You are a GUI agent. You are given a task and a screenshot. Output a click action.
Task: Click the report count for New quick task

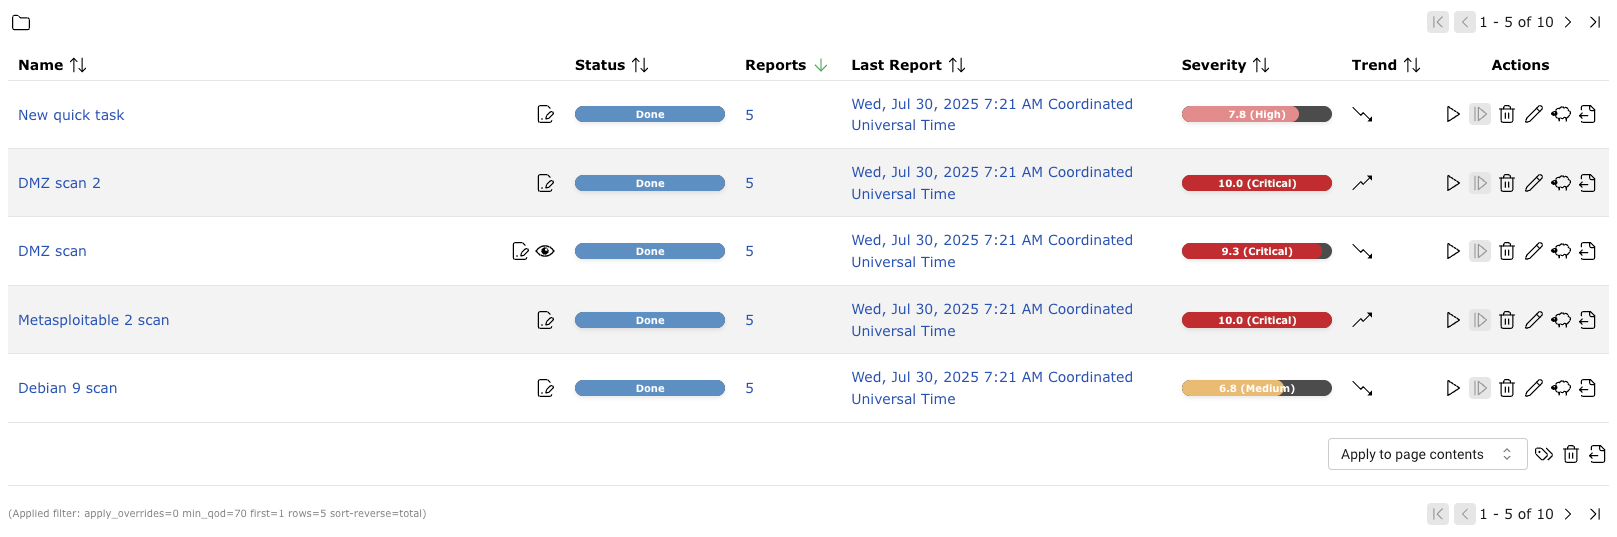point(749,115)
